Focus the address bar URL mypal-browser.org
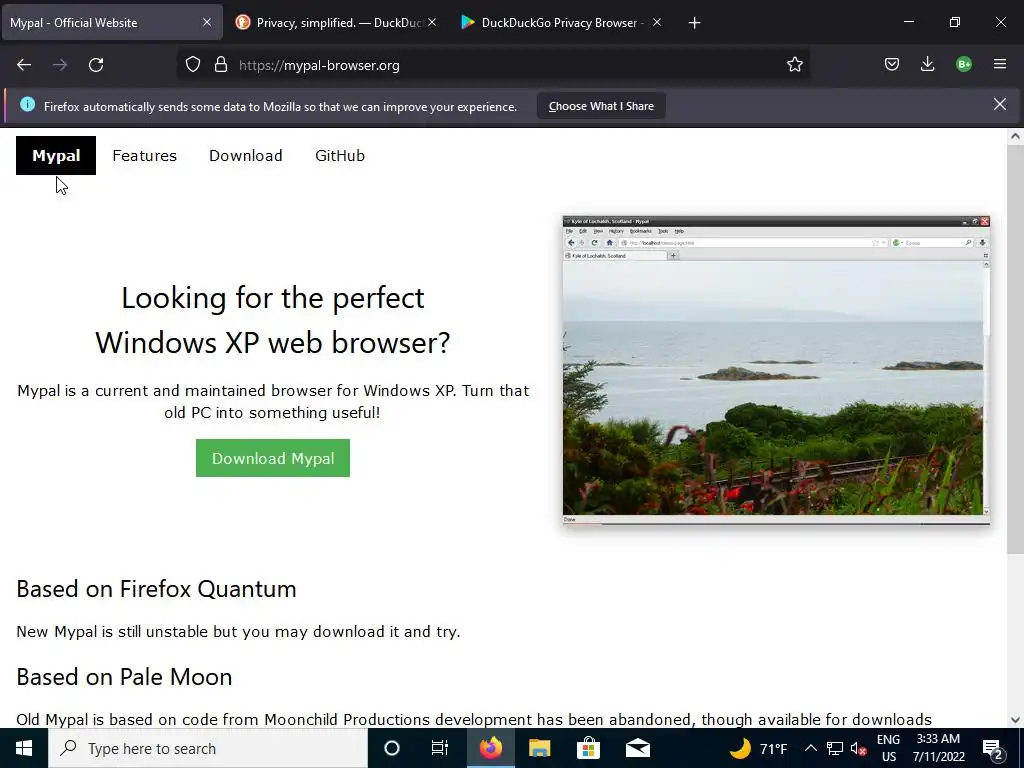1024x768 pixels. tap(493, 65)
